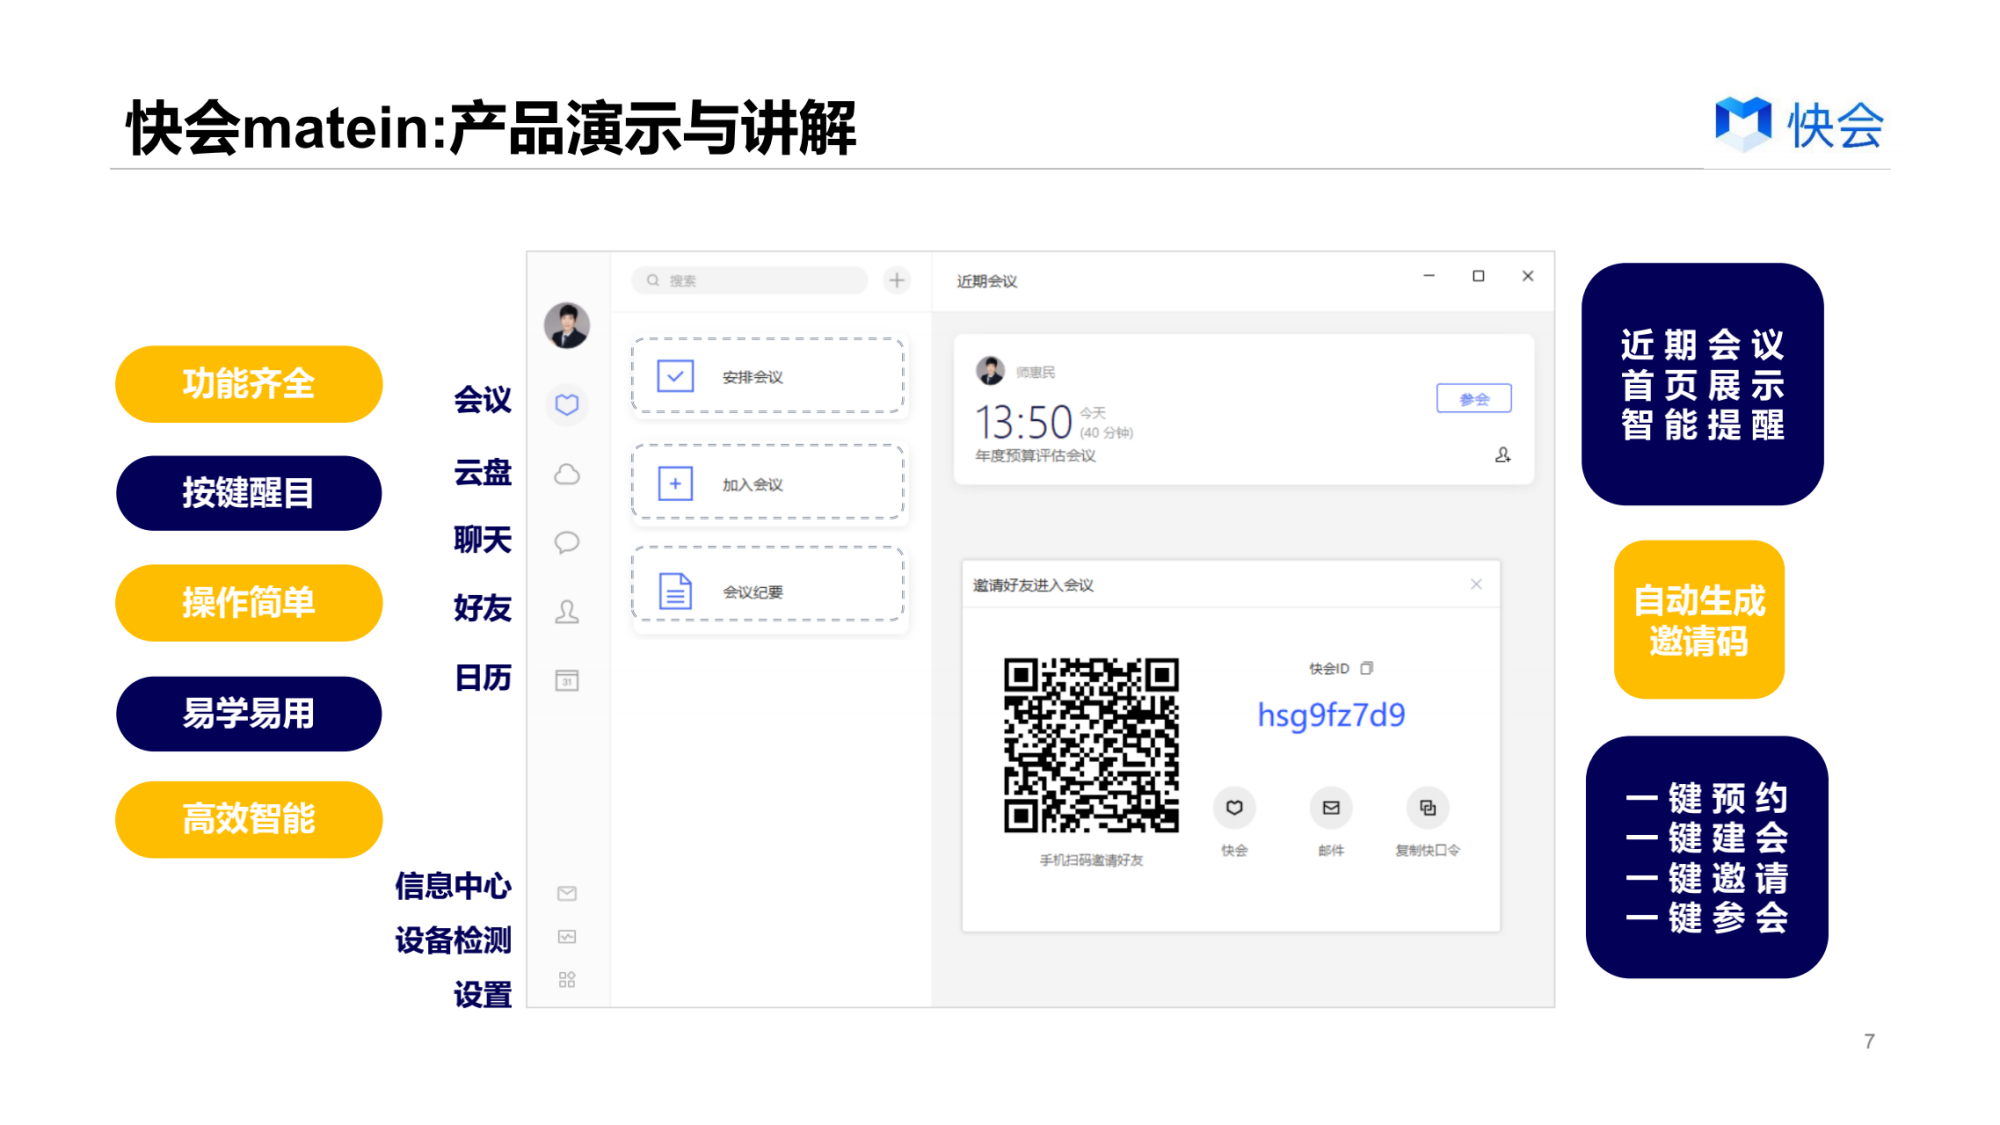Screen dimensions: 2000x1125
Task: Open the Meeting sidebar icon
Action: (567, 405)
